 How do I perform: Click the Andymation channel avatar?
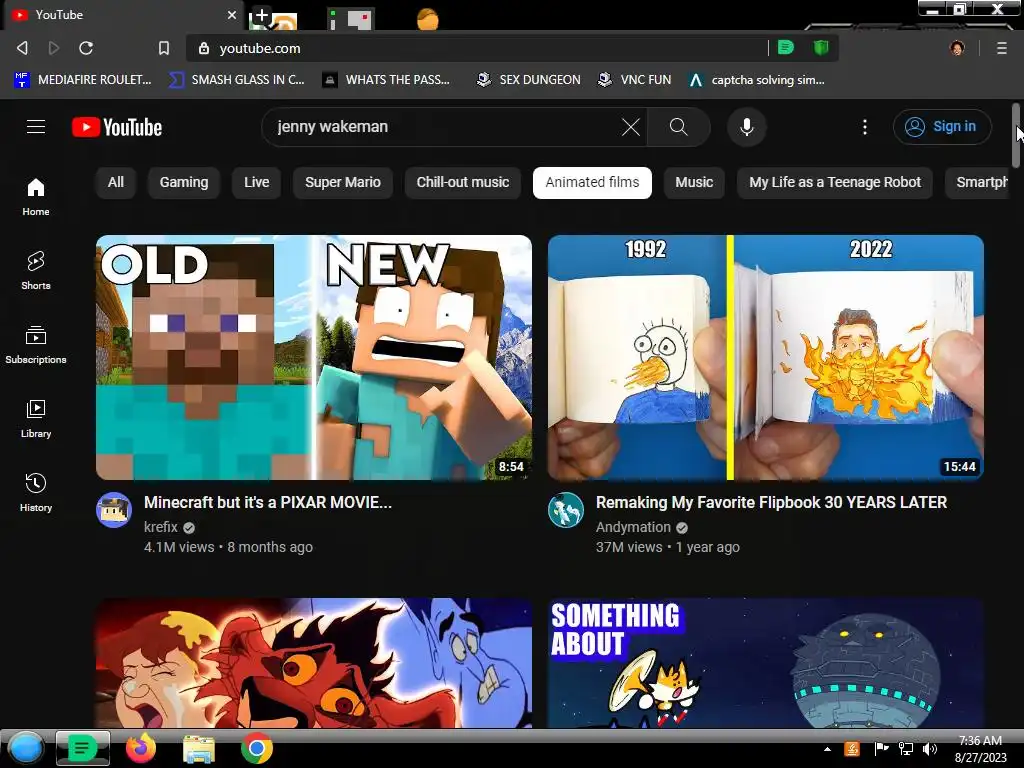tap(566, 509)
